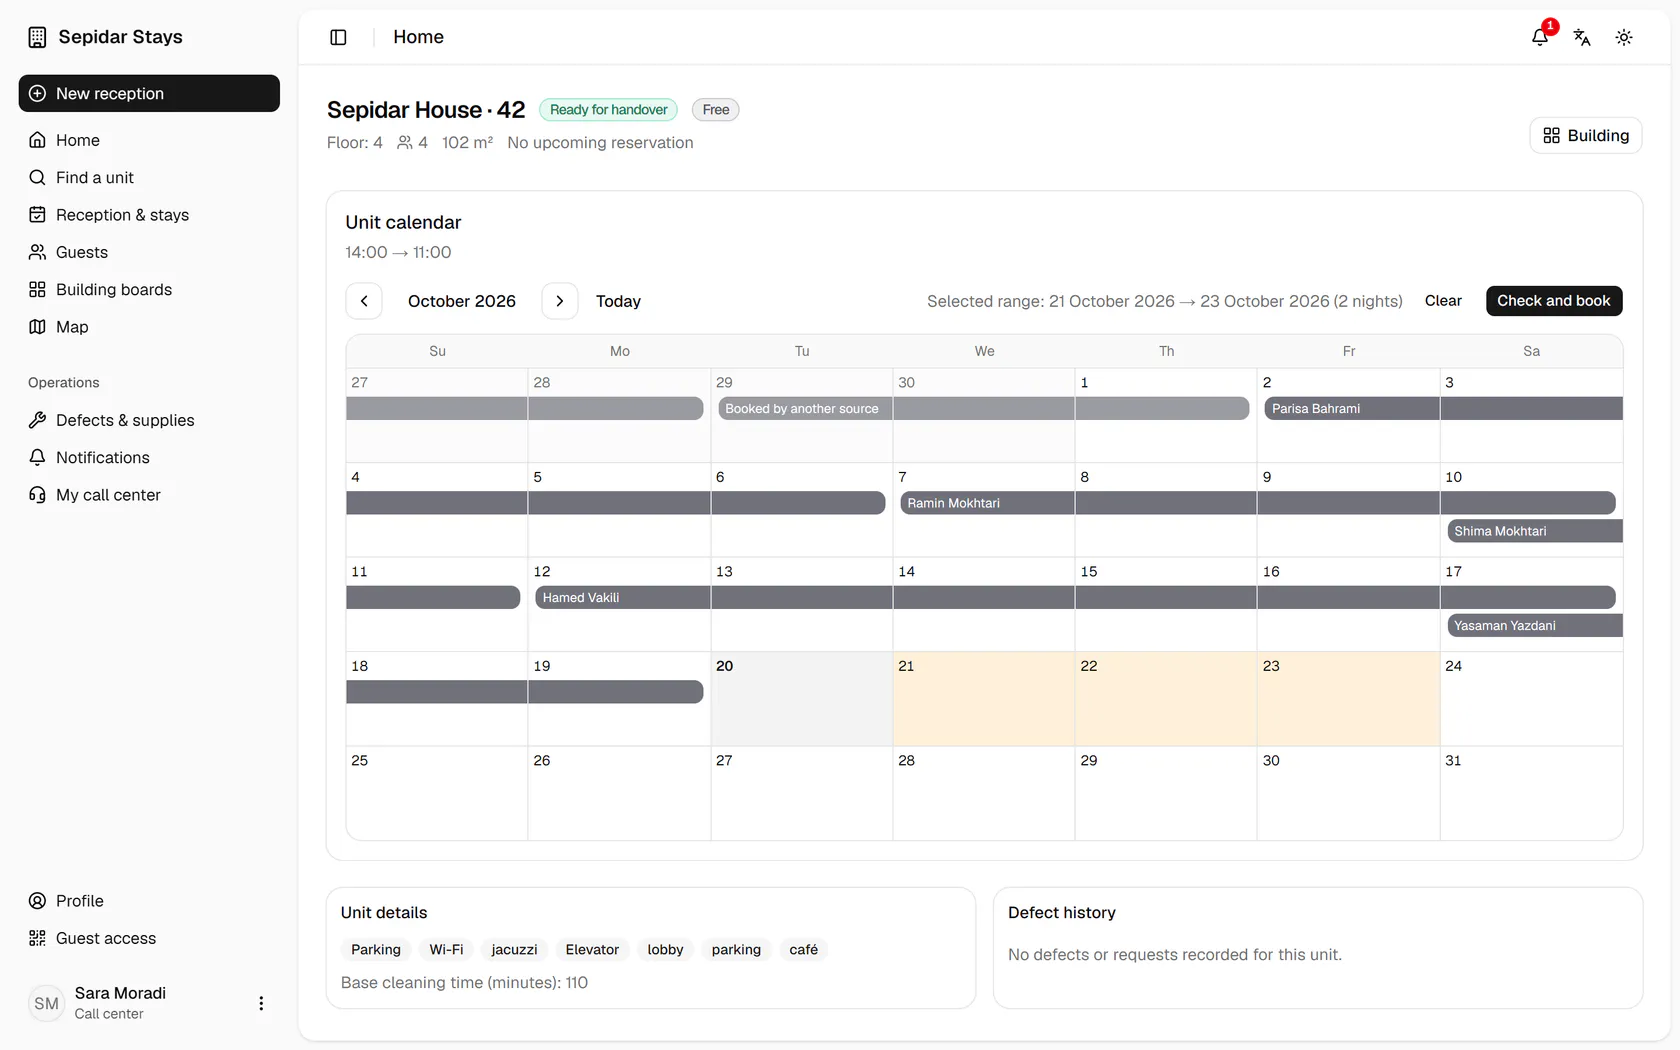
Task: Click the Building button
Action: (x=1586, y=135)
